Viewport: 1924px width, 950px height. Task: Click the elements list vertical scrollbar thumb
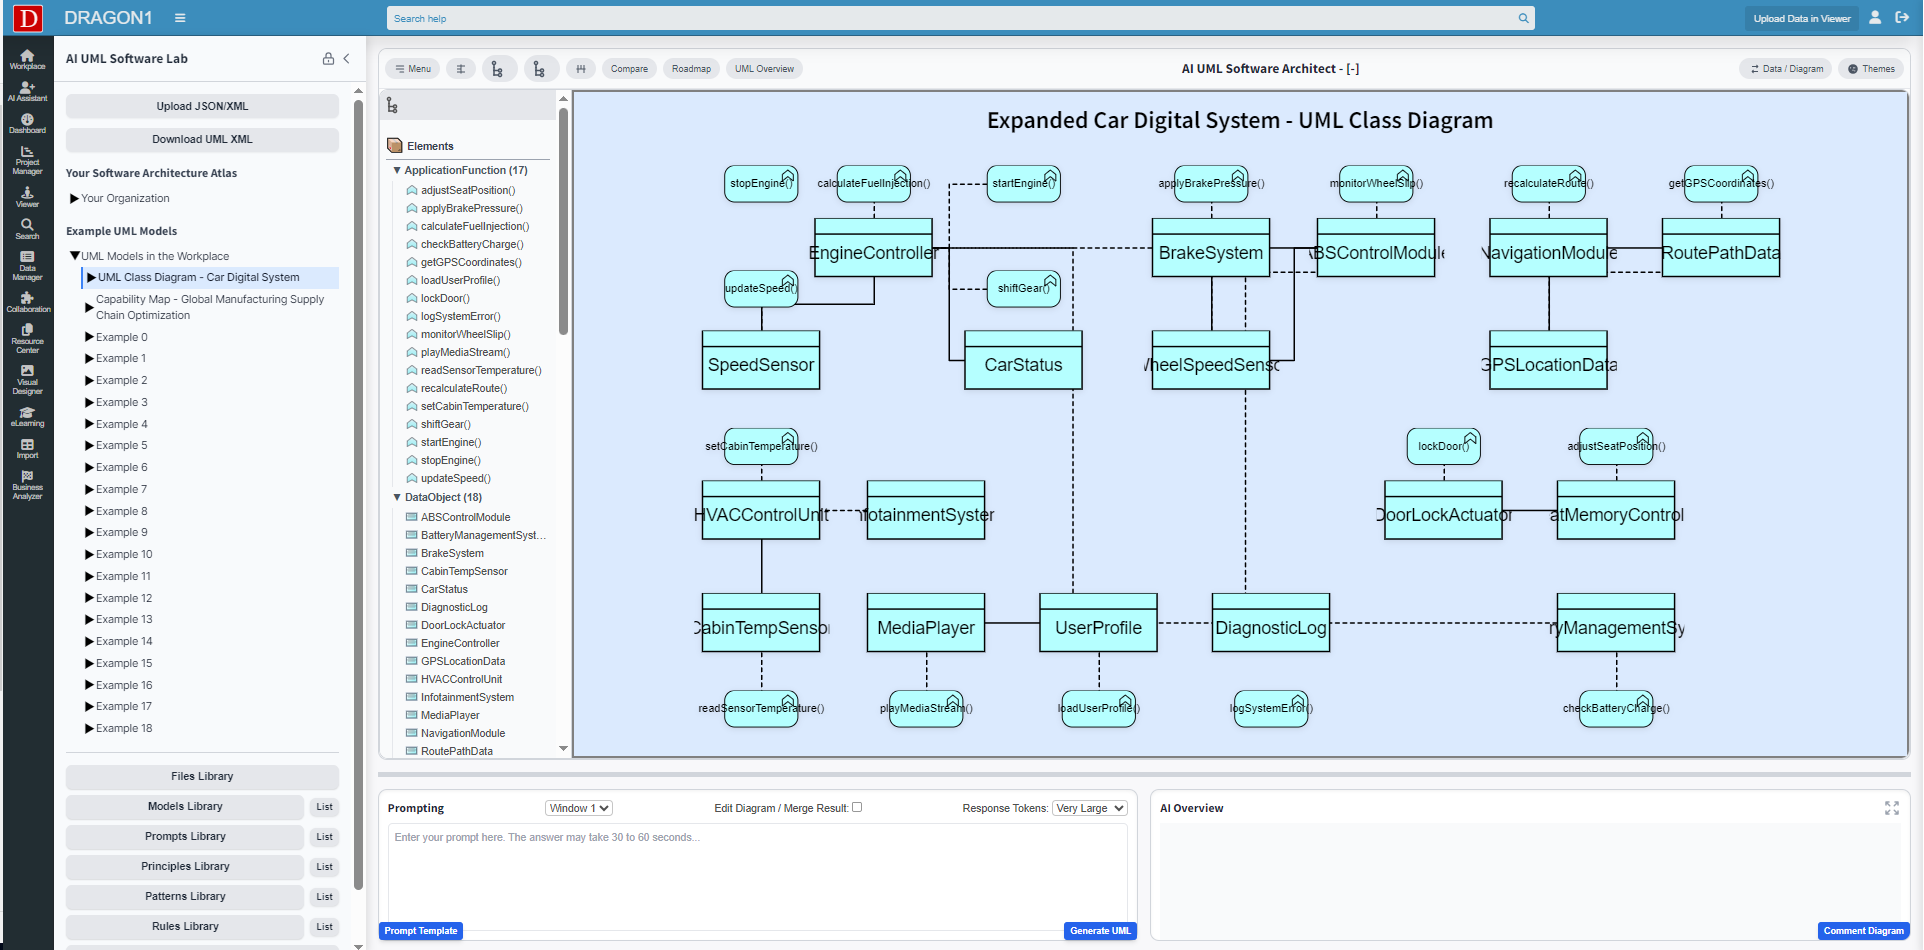pyautogui.click(x=563, y=220)
